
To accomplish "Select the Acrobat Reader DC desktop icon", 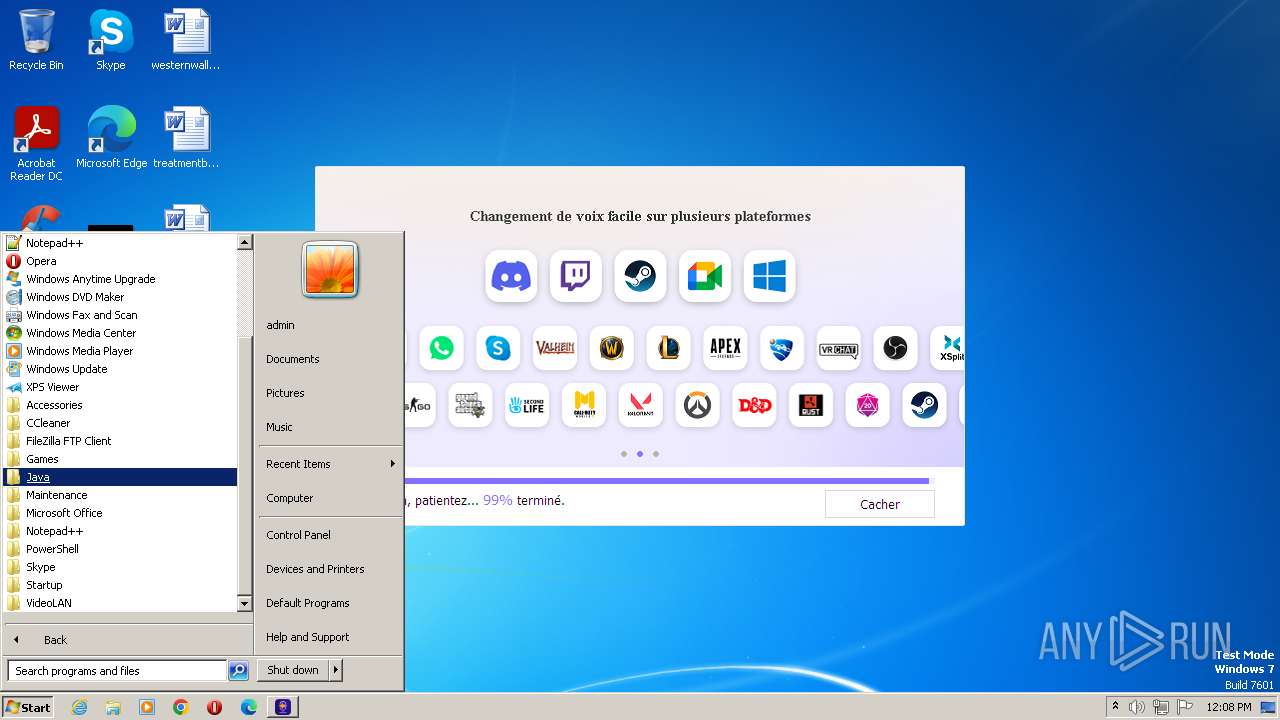I will coord(36,145).
